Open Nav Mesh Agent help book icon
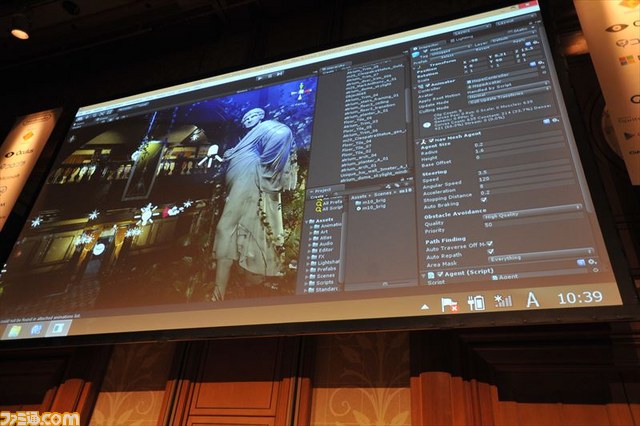This screenshot has height=426, width=640. pos(547,121)
